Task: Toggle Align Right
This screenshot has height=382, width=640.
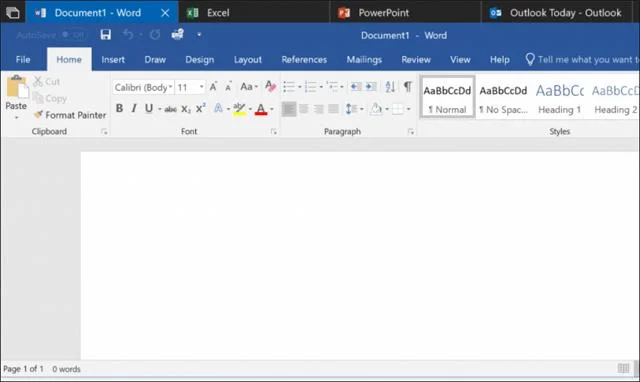Action: click(x=318, y=109)
